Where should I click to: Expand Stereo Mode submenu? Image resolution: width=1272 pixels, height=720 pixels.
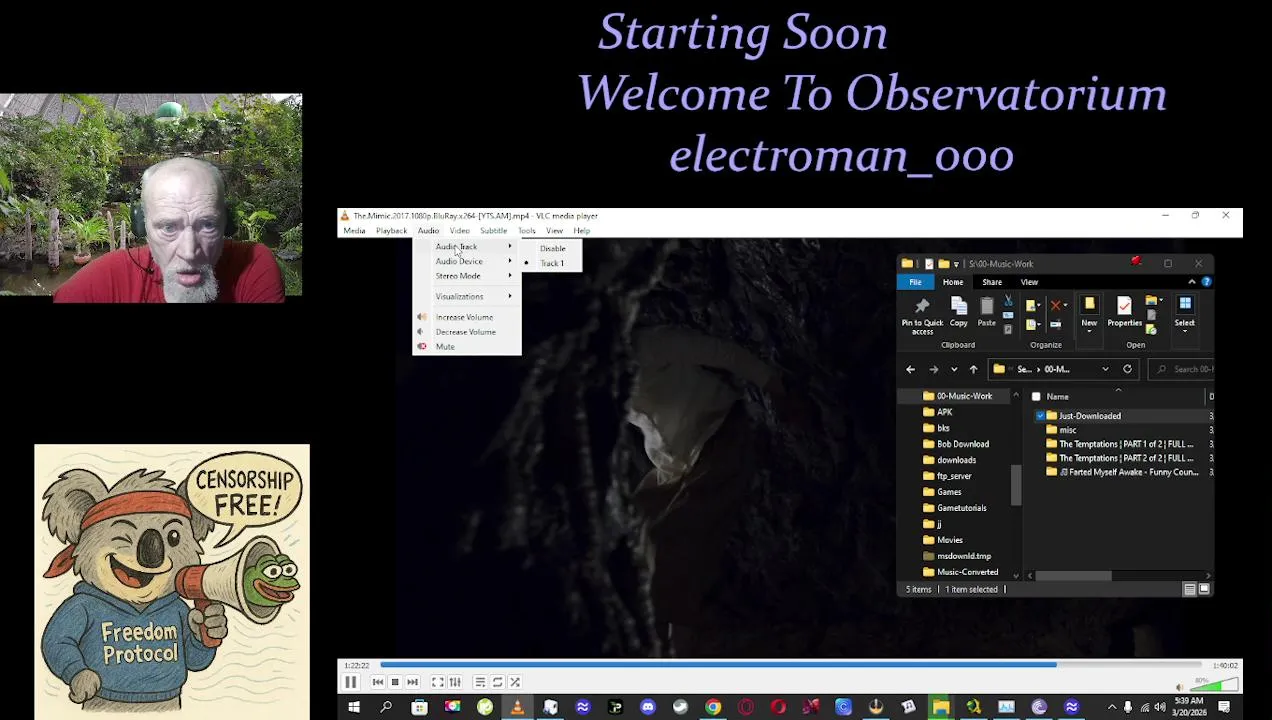(x=467, y=276)
